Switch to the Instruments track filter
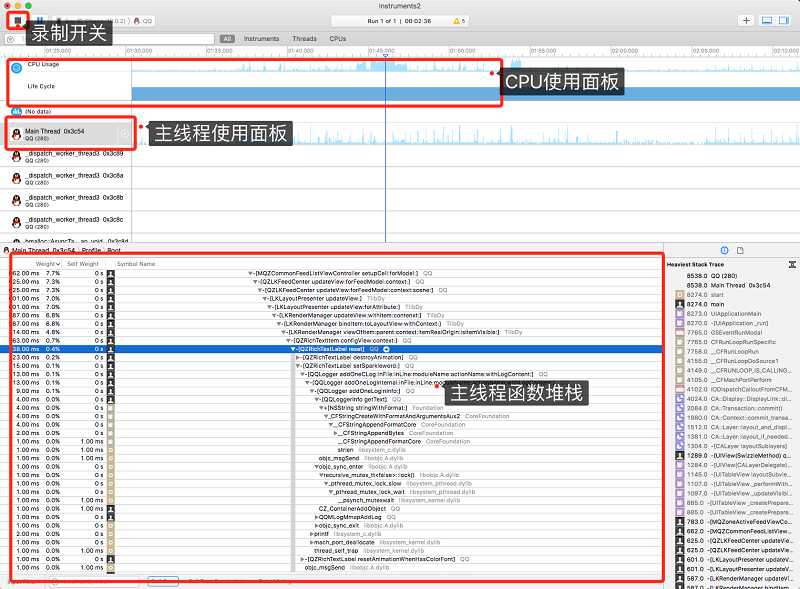This screenshot has height=589, width=800. pyautogui.click(x=261, y=39)
